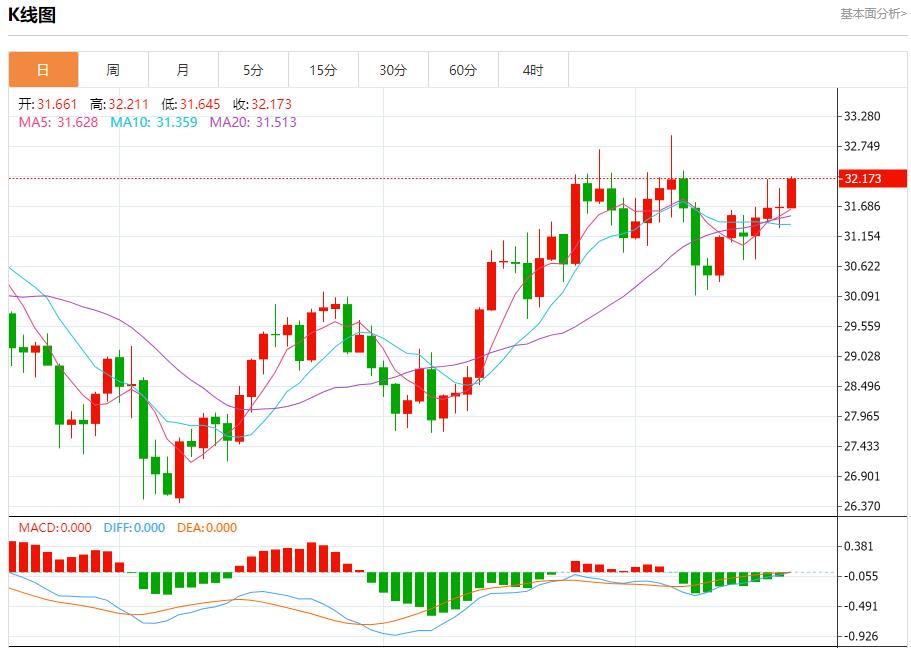Click the latest red candlestick on the right
911x648 pixels.
click(x=791, y=193)
